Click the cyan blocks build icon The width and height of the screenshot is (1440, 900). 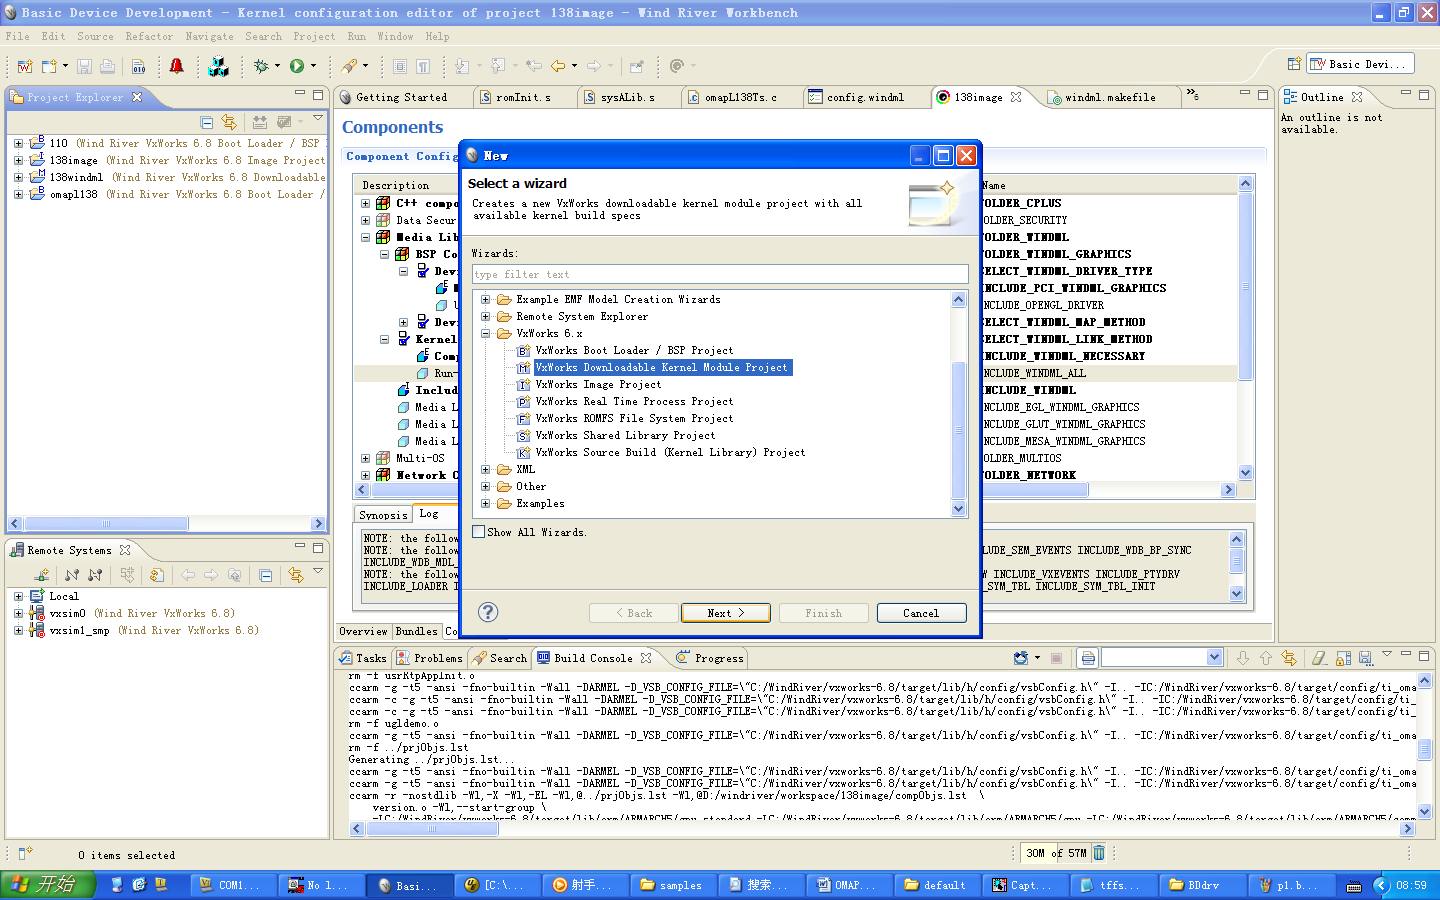218,66
